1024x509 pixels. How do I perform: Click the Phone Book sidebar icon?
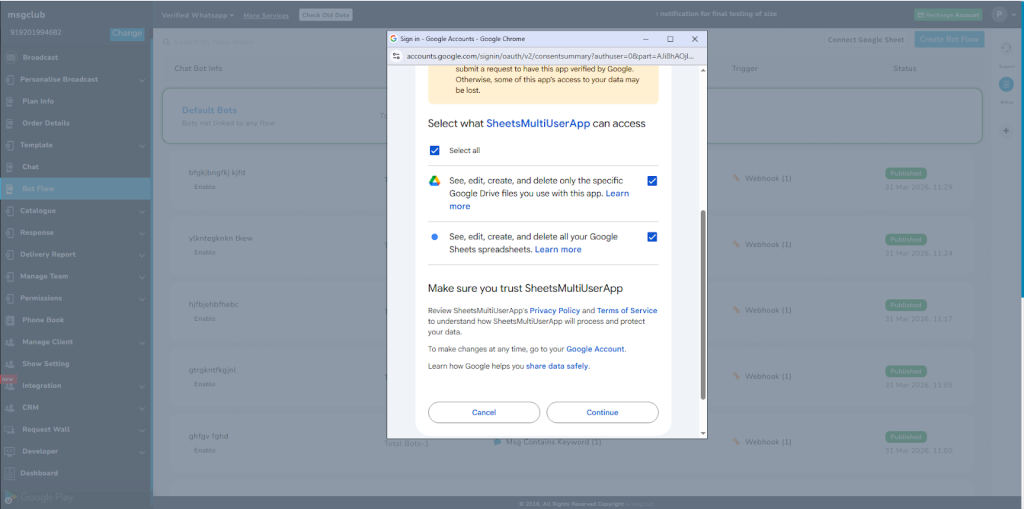10,320
